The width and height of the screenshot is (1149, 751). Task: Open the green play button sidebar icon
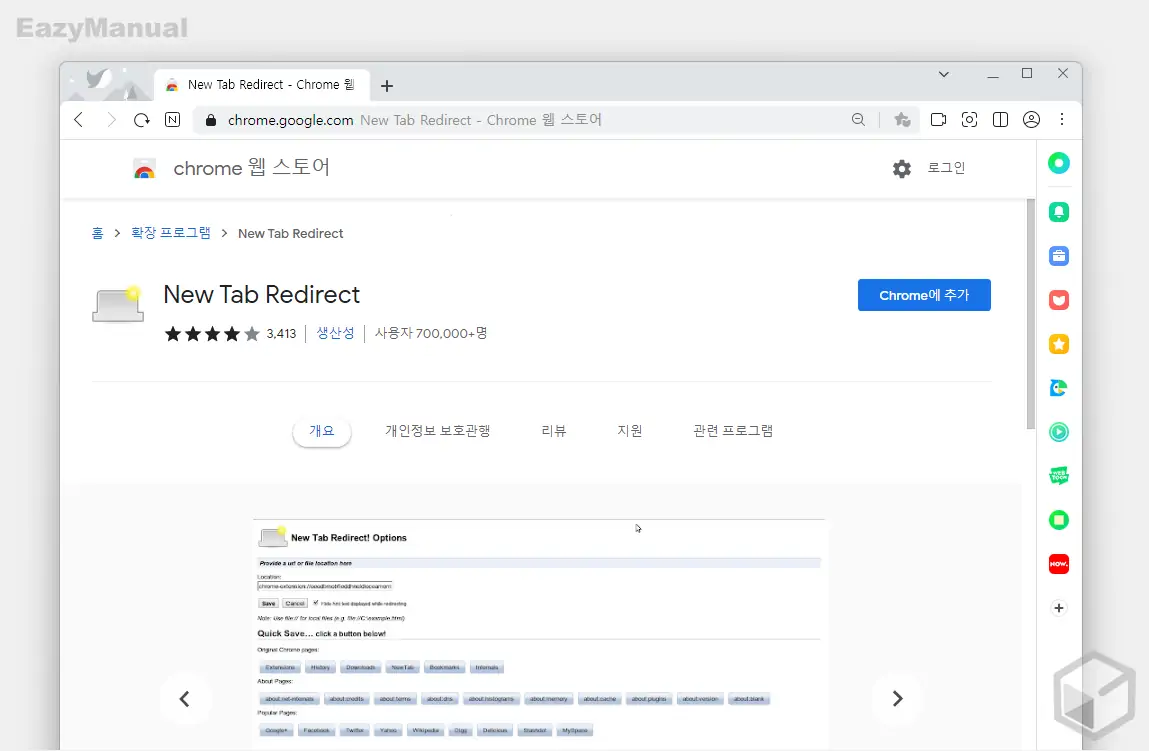coord(1059,432)
